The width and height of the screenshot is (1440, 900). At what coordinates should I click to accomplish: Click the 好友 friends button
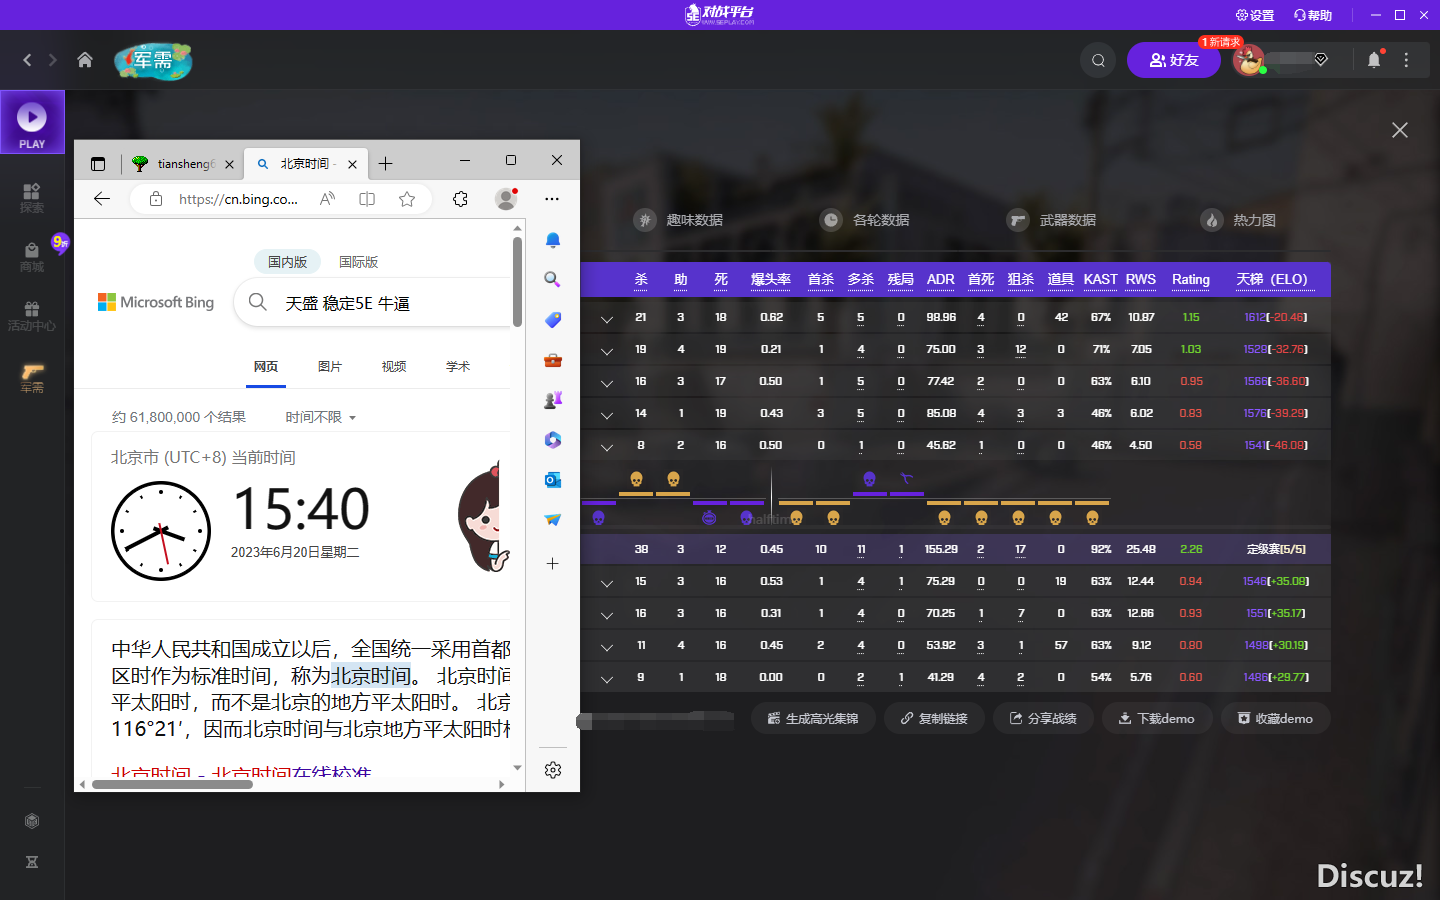[x=1174, y=60]
